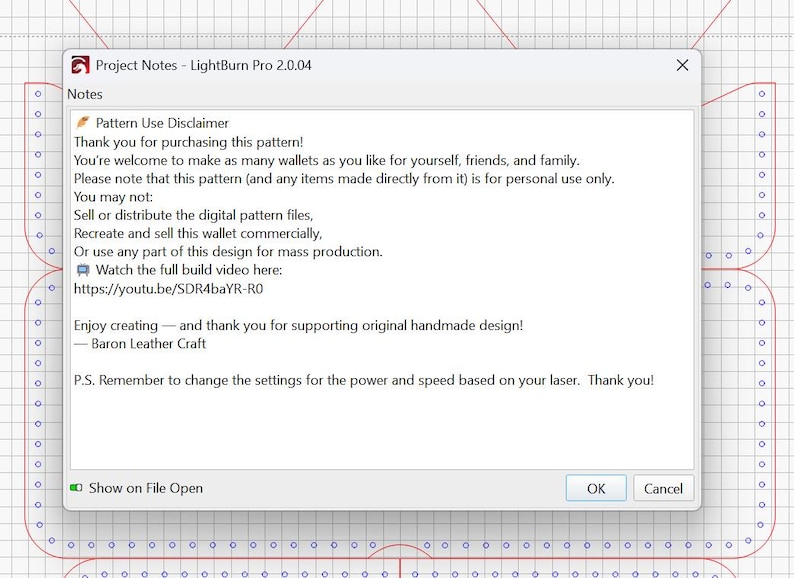Click the YouTube link https://youtu.be/SDR4baYR-R0
The image size is (794, 578).
(x=169, y=289)
